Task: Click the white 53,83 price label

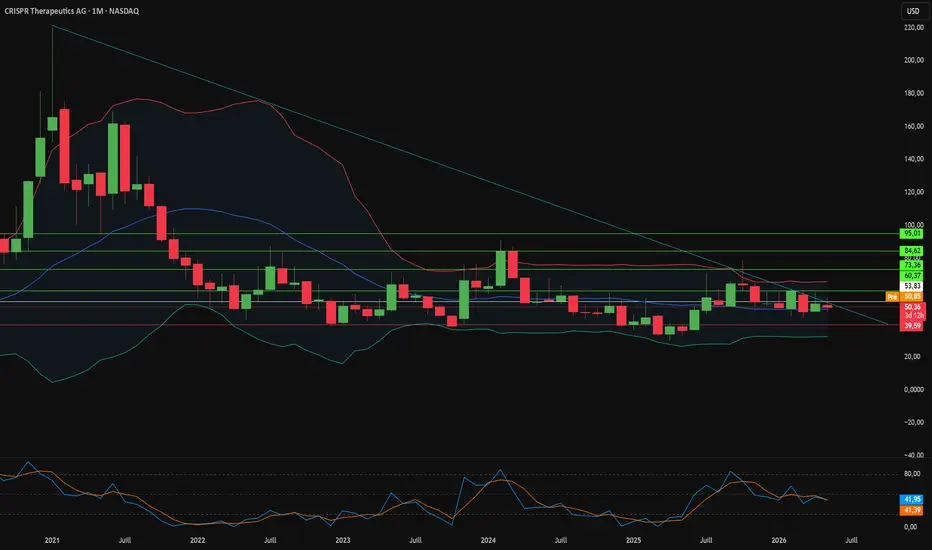Action: click(x=912, y=286)
